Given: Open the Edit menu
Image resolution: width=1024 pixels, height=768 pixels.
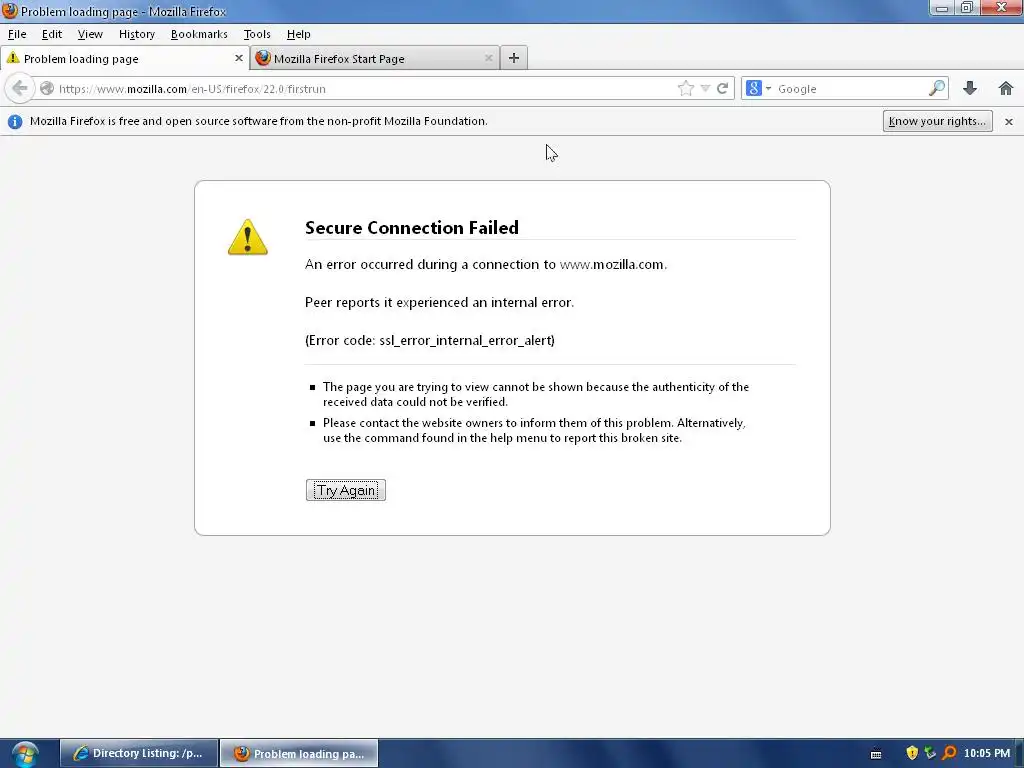Looking at the screenshot, I should point(52,34).
